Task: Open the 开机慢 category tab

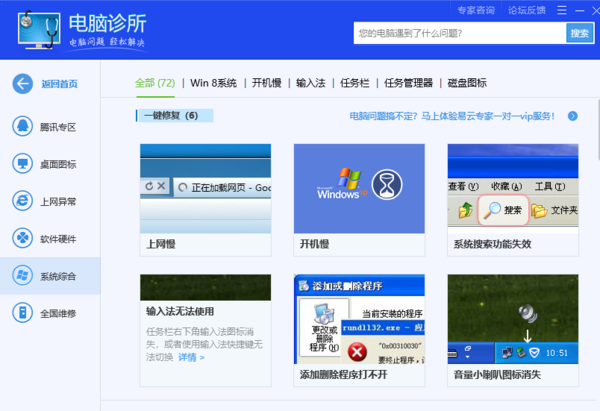Action: point(267,83)
